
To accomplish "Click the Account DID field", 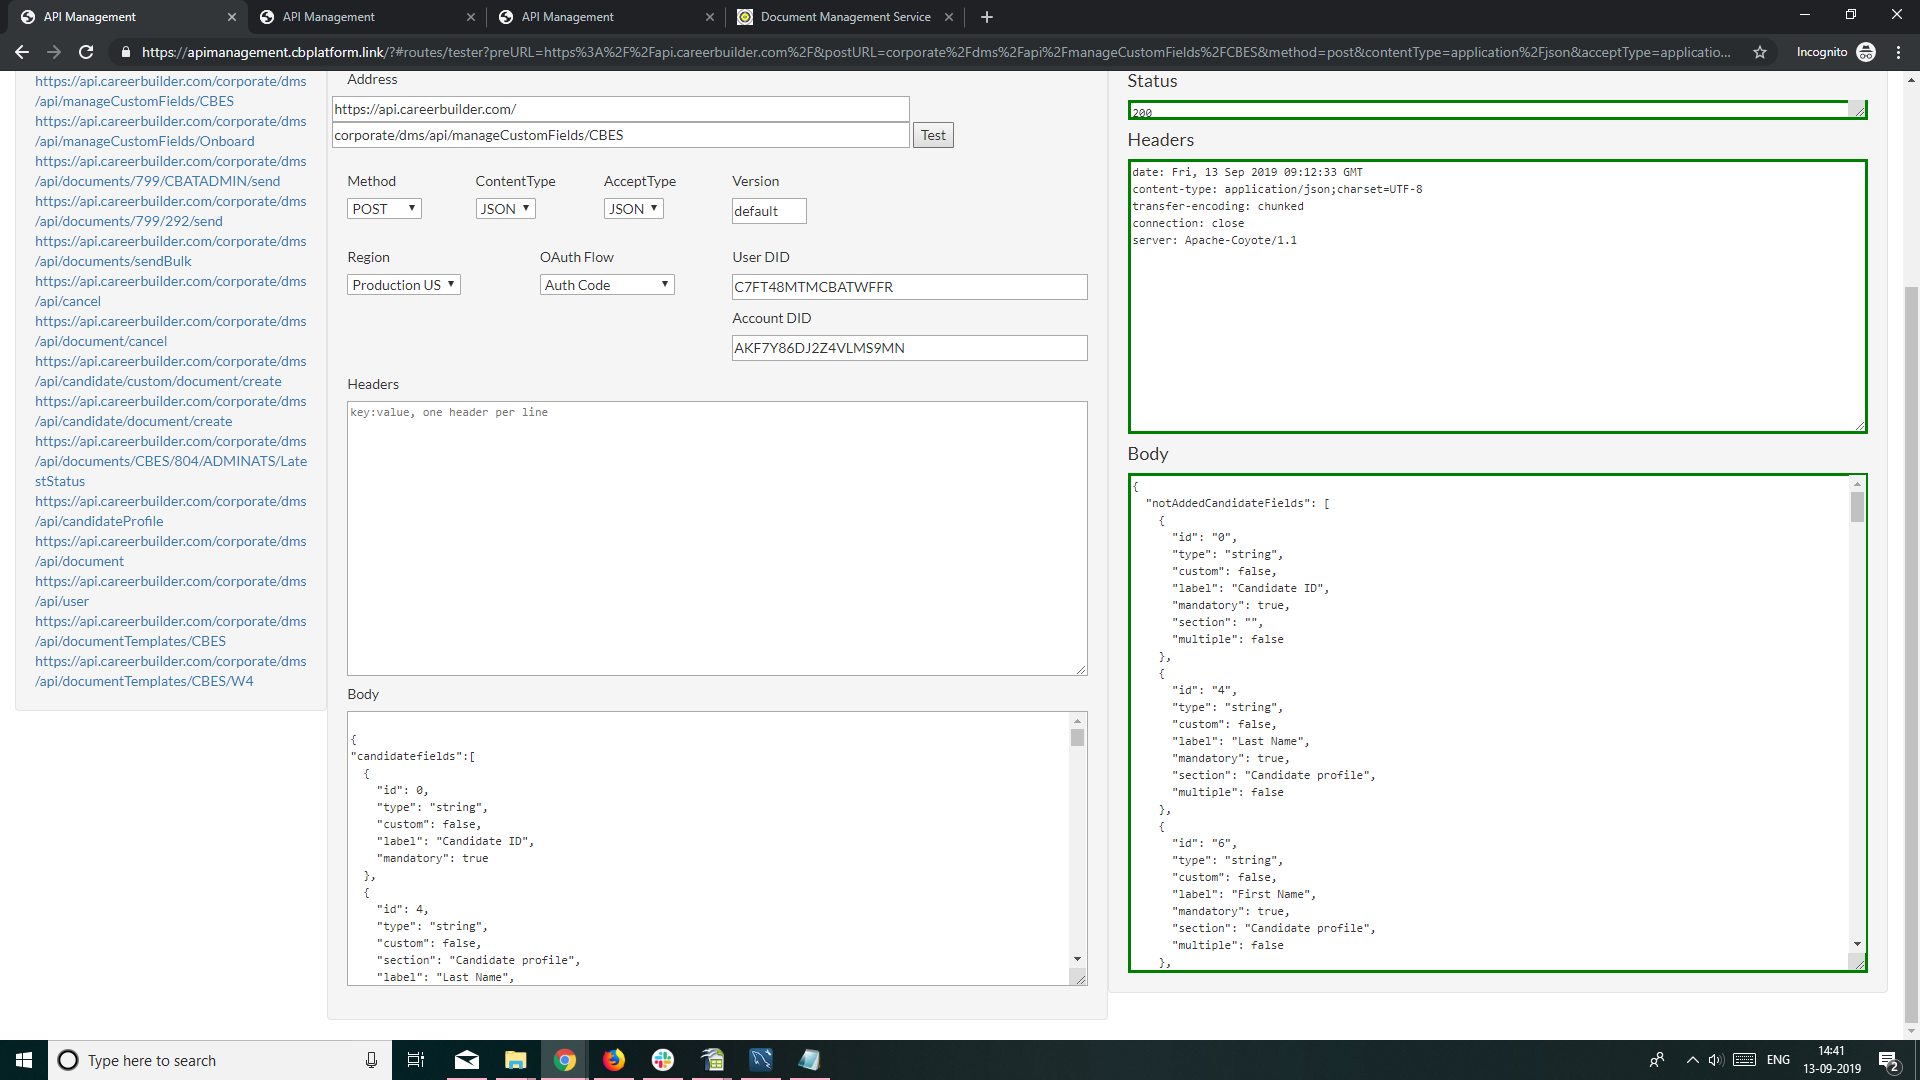I will tap(909, 348).
